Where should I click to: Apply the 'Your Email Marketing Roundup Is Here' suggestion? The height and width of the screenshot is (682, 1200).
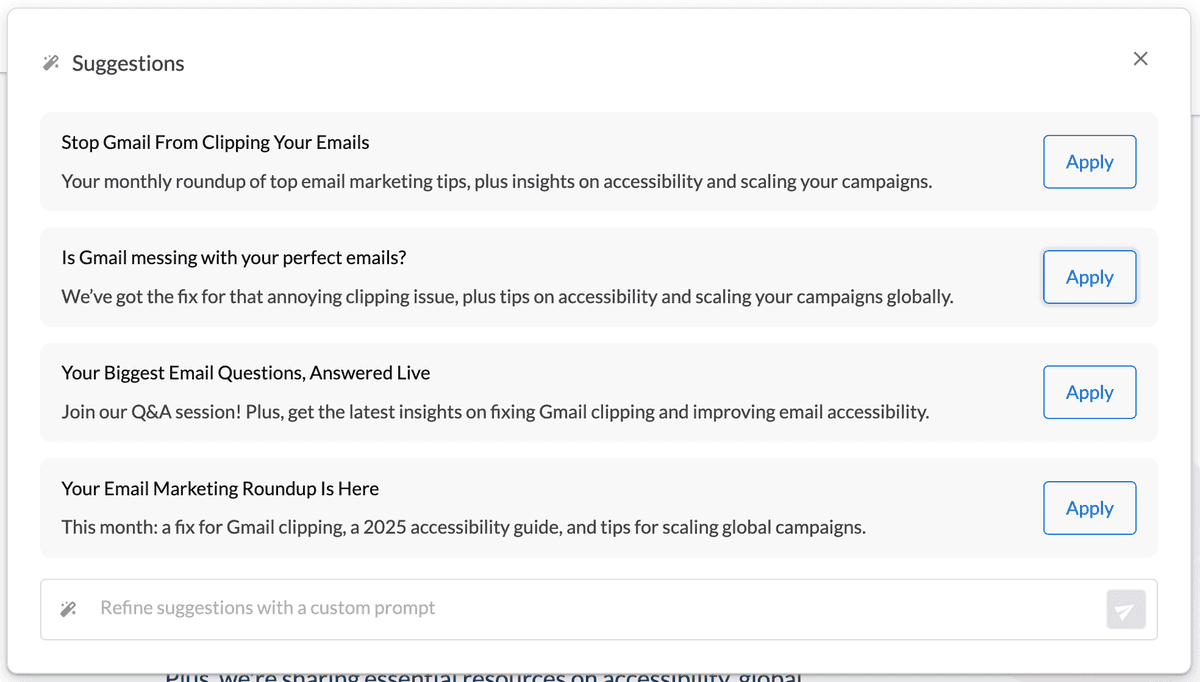pyautogui.click(x=1089, y=507)
